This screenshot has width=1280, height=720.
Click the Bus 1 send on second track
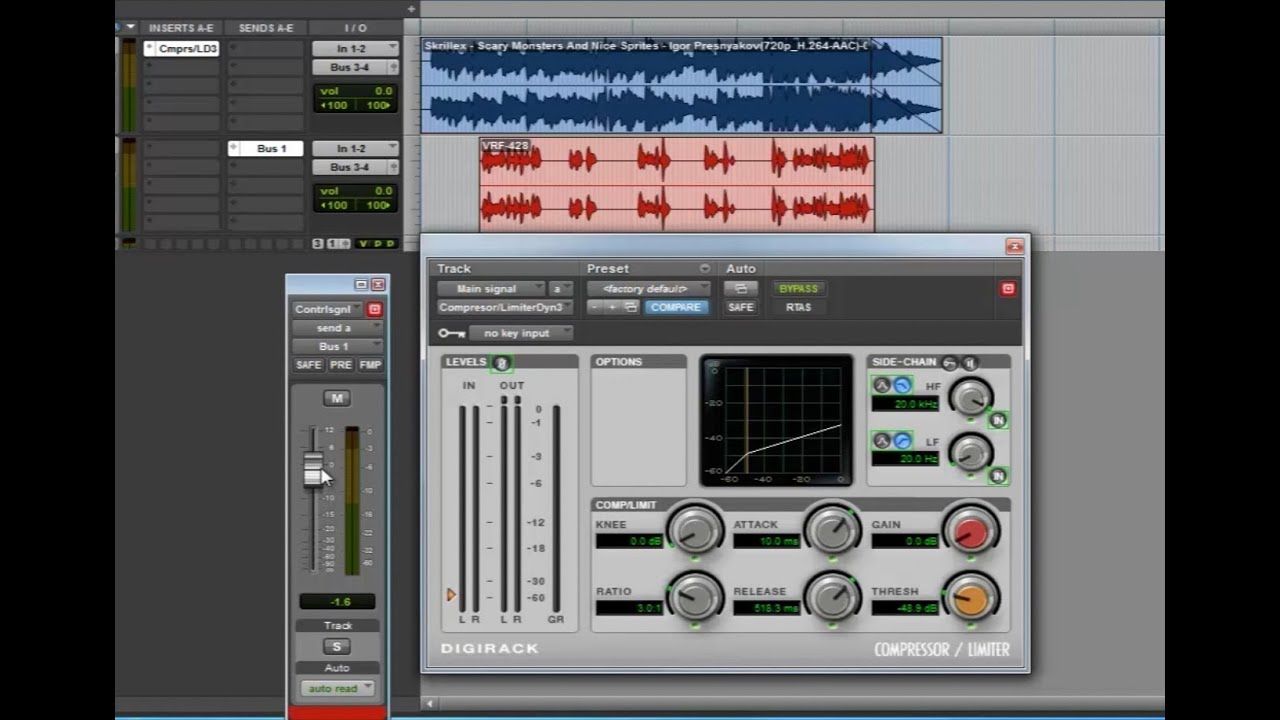(266, 148)
